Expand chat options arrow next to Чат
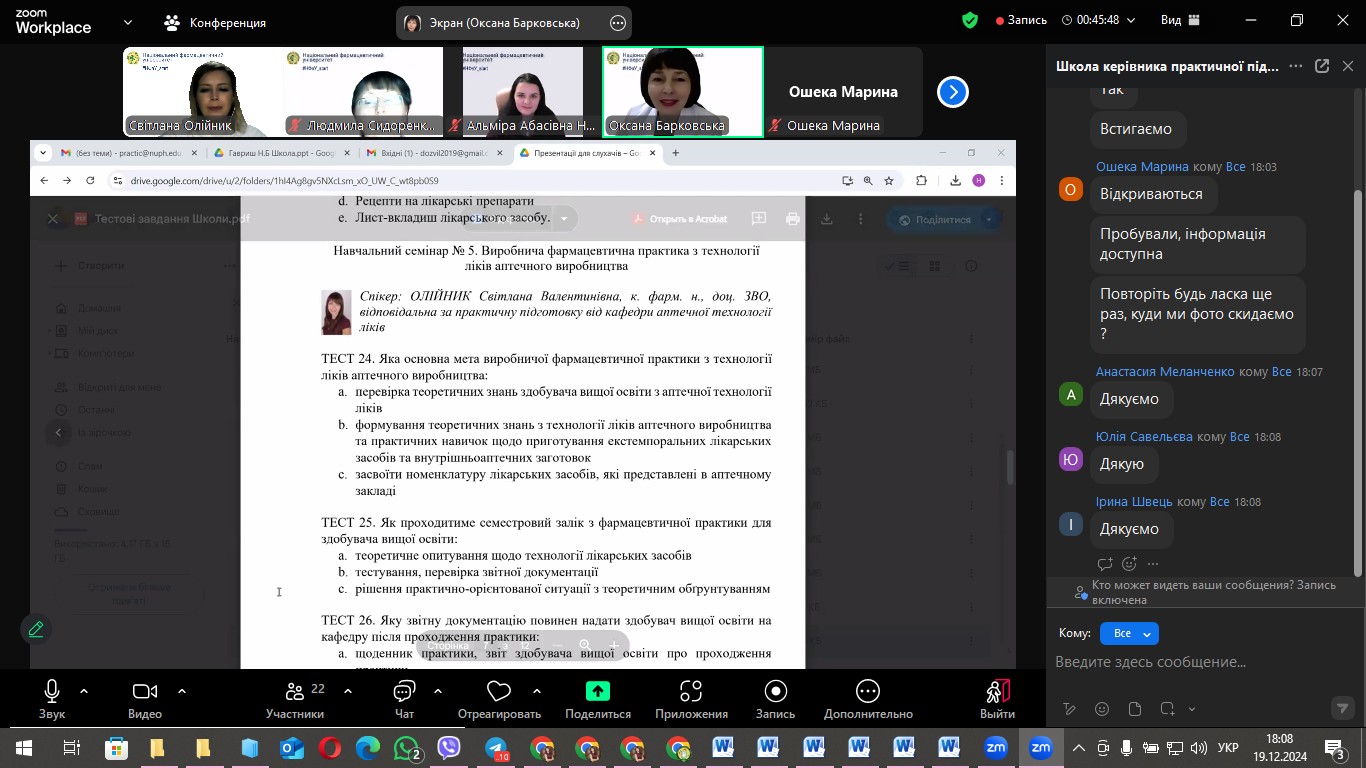Image resolution: width=1366 pixels, height=768 pixels. (x=437, y=691)
